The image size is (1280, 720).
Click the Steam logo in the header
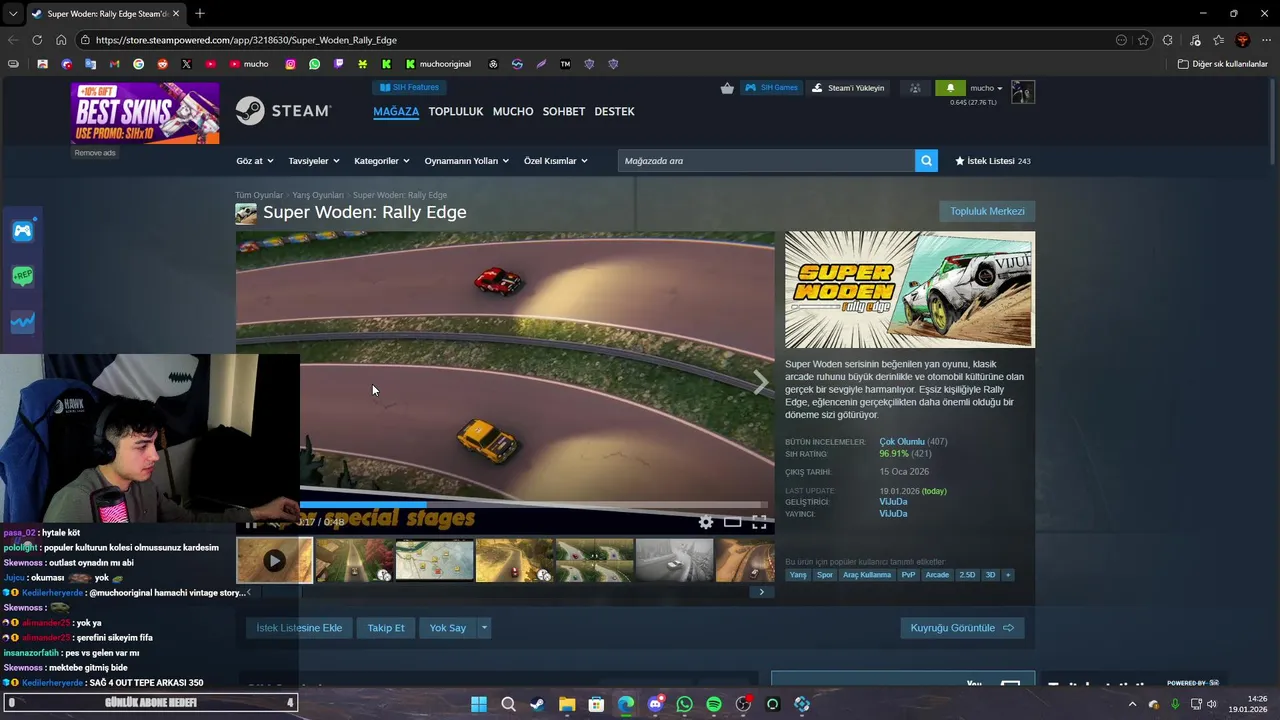pos(283,111)
